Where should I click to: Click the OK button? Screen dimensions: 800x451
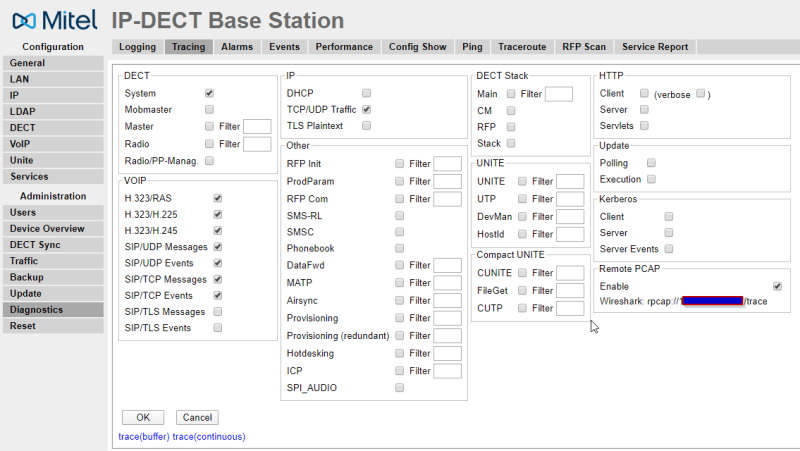tap(143, 417)
